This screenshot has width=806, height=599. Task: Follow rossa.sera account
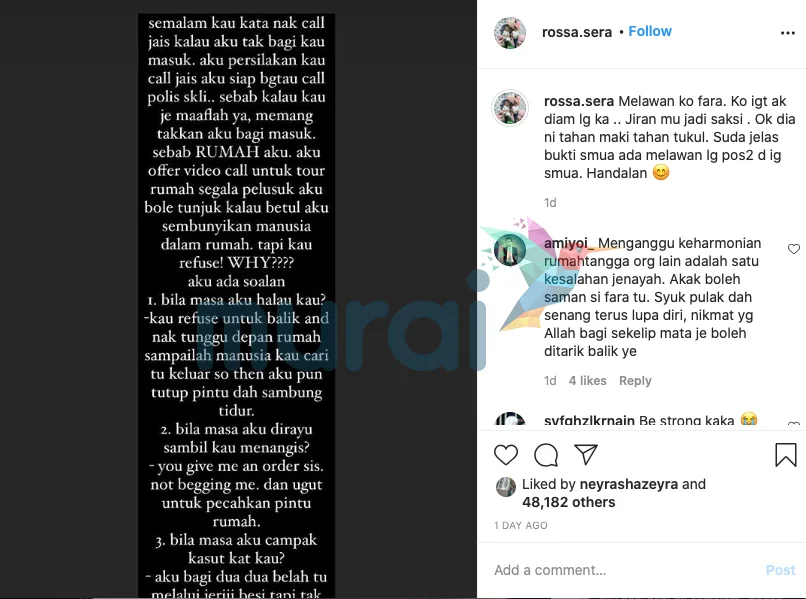tap(650, 31)
